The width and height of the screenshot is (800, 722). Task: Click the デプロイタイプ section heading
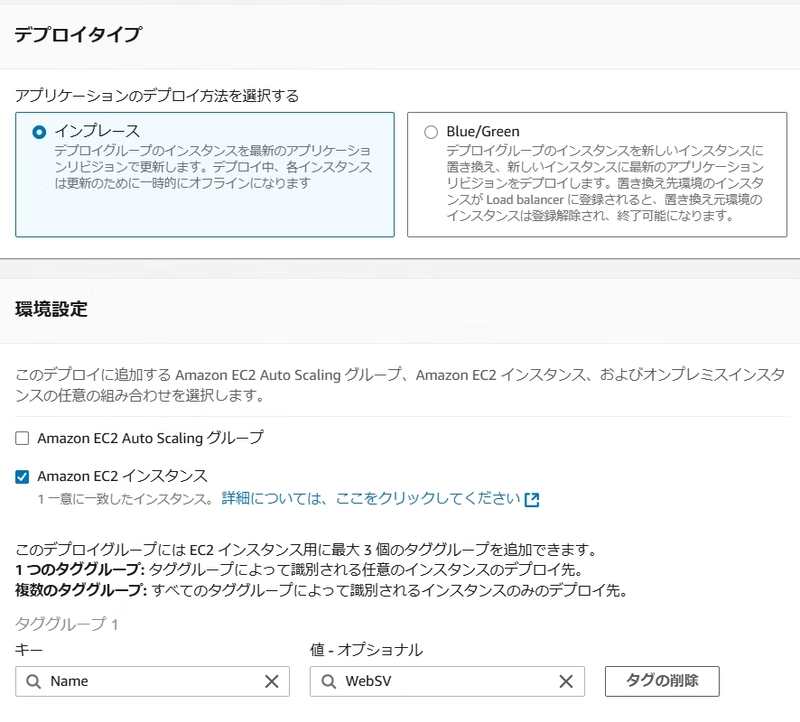pyautogui.click(x=78, y=35)
